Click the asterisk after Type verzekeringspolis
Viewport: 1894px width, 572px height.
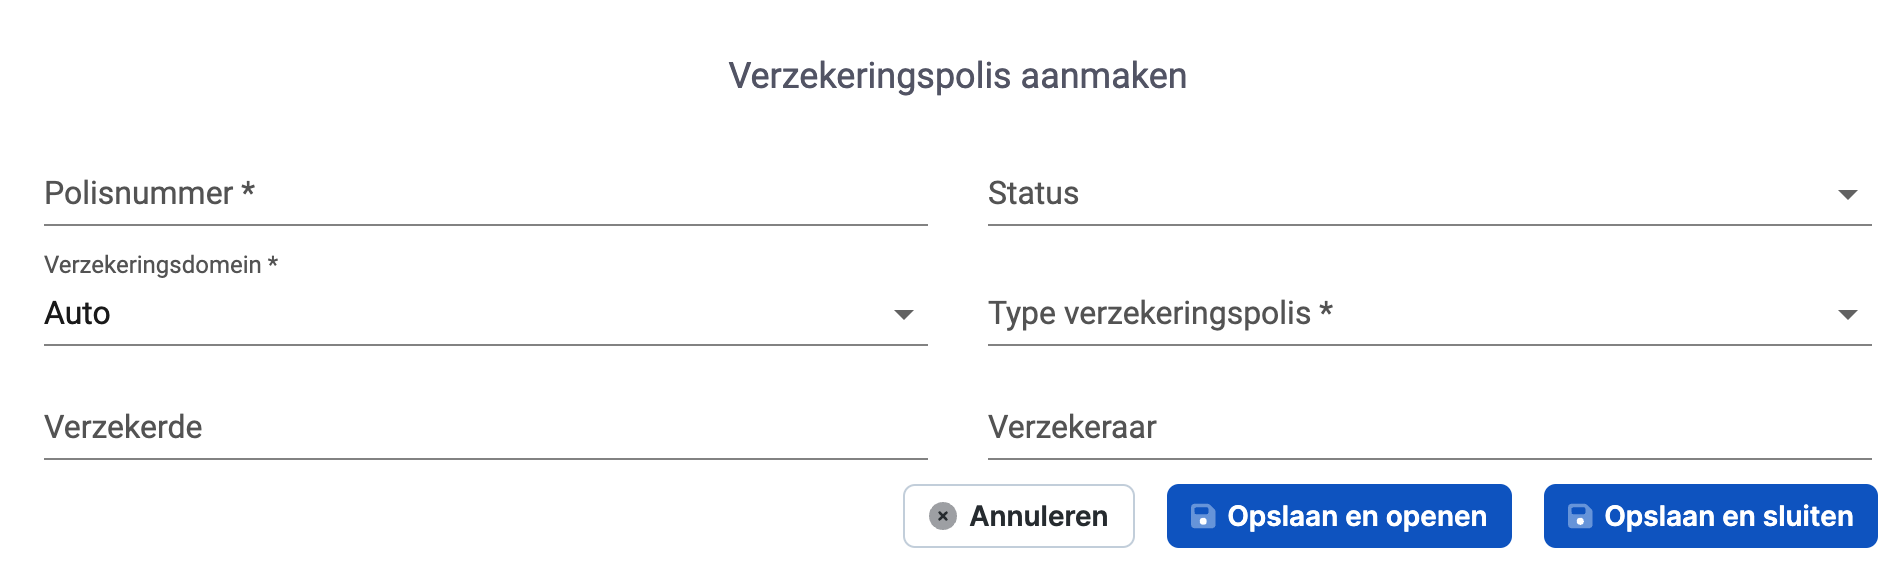click(1326, 310)
